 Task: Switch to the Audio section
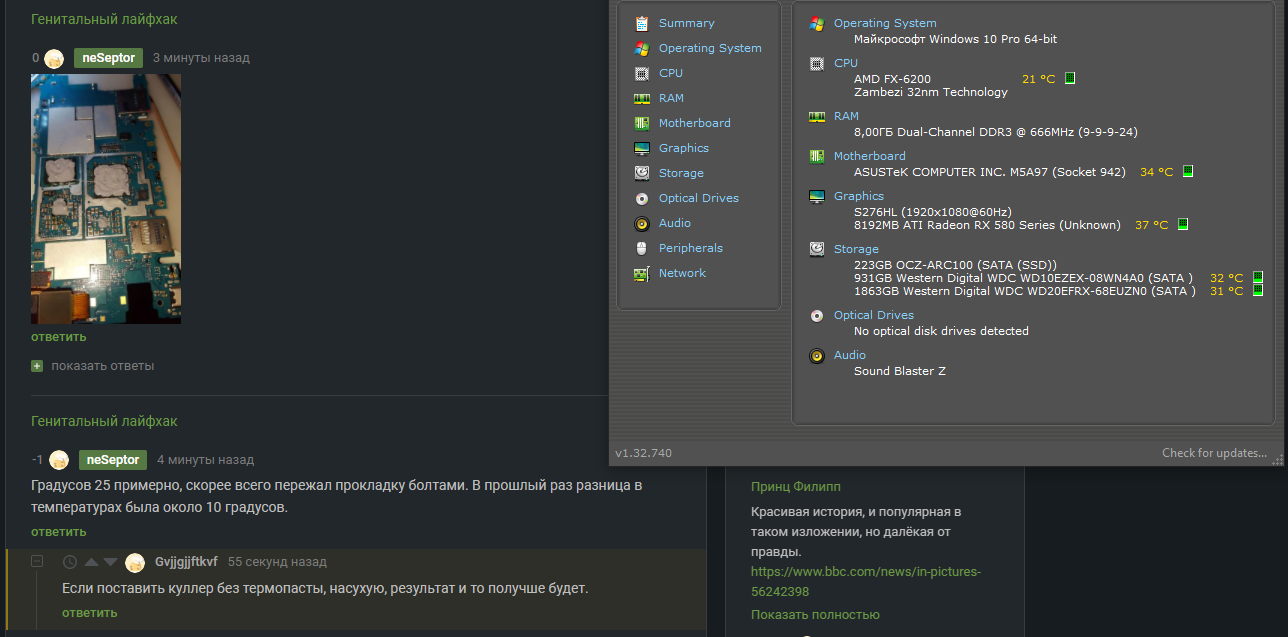point(674,223)
